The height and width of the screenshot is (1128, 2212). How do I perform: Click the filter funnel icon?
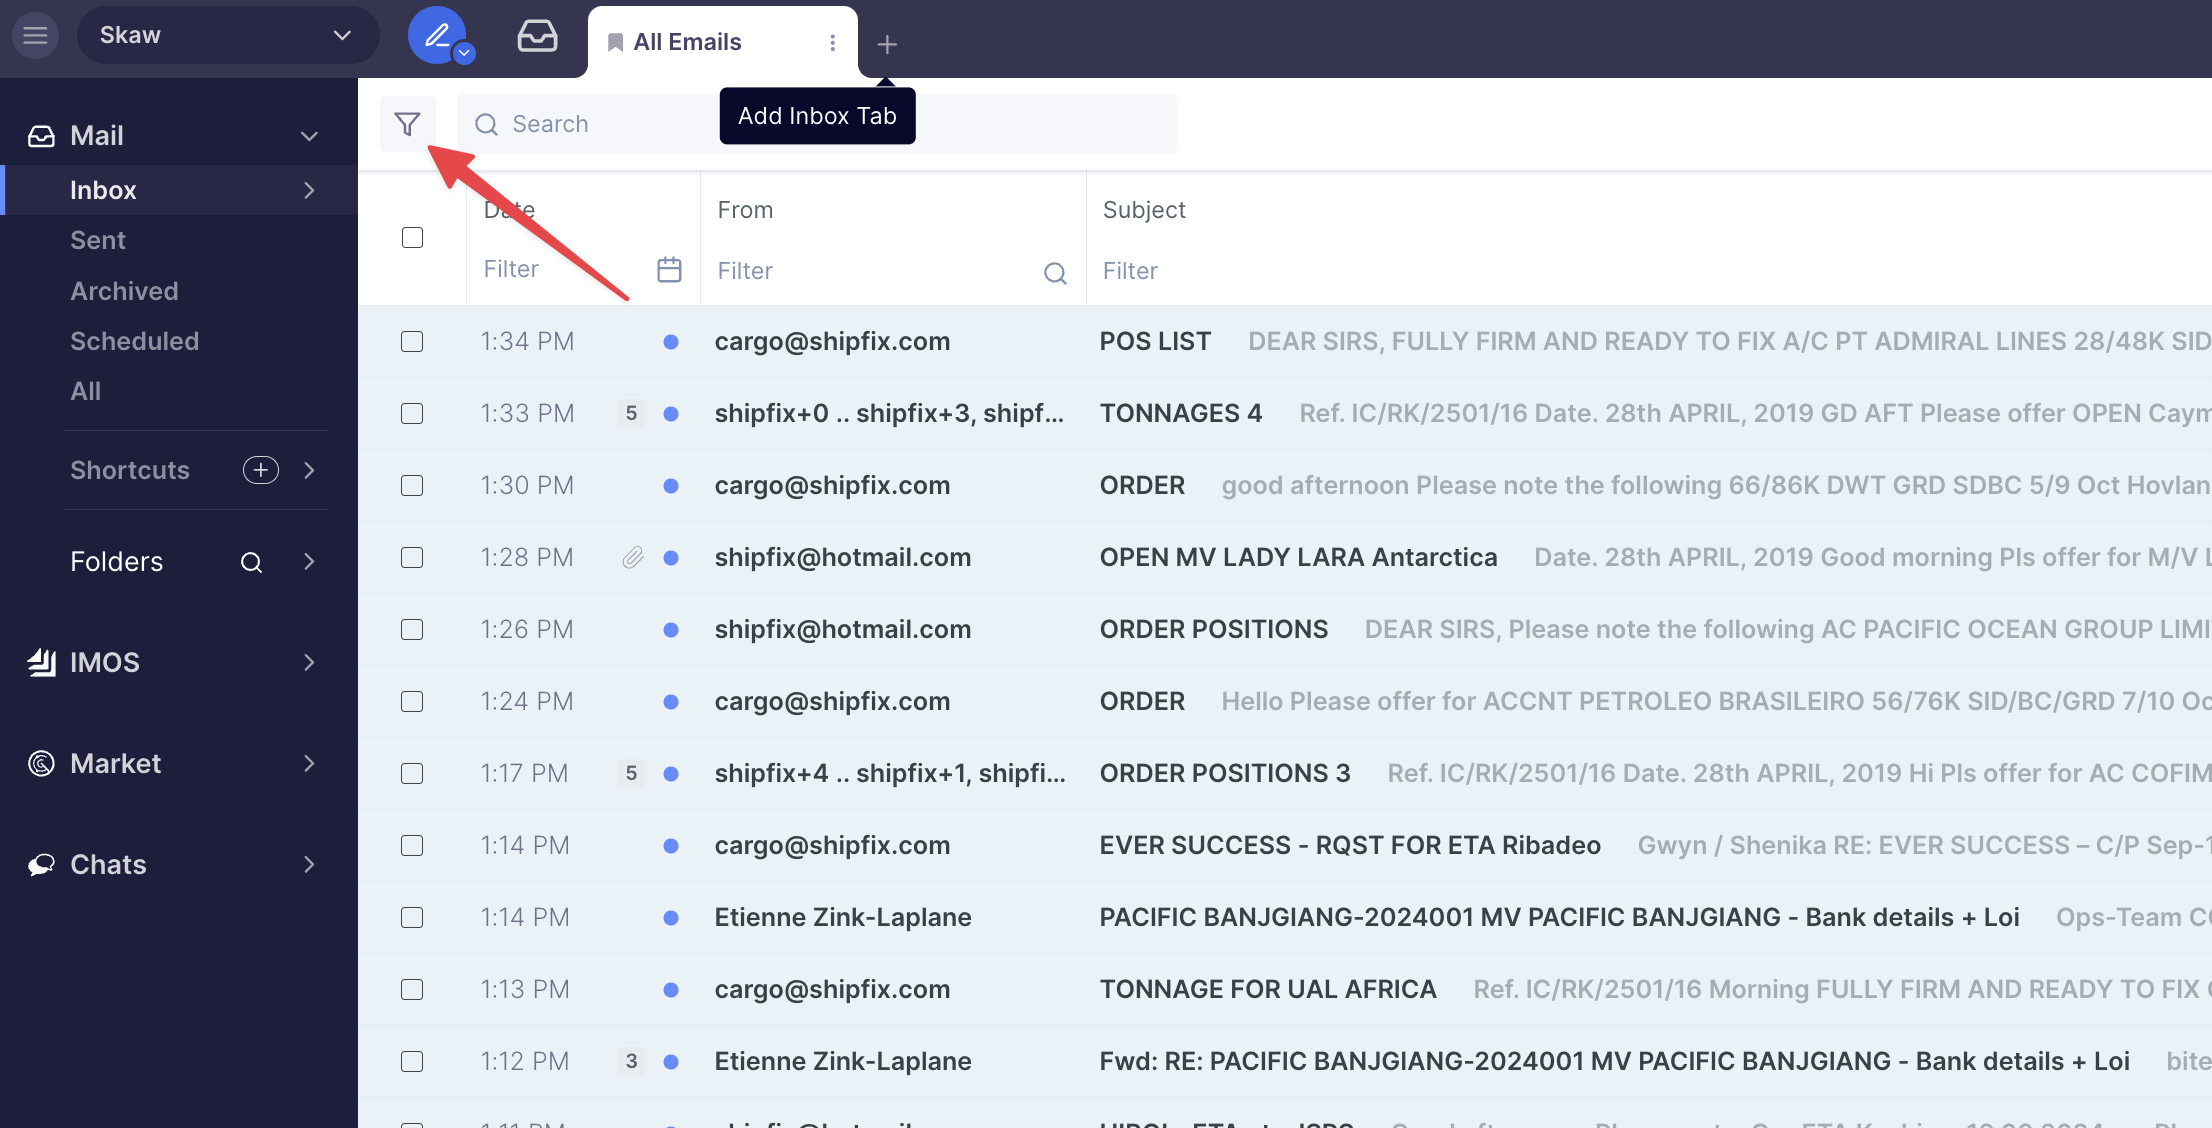coord(407,124)
